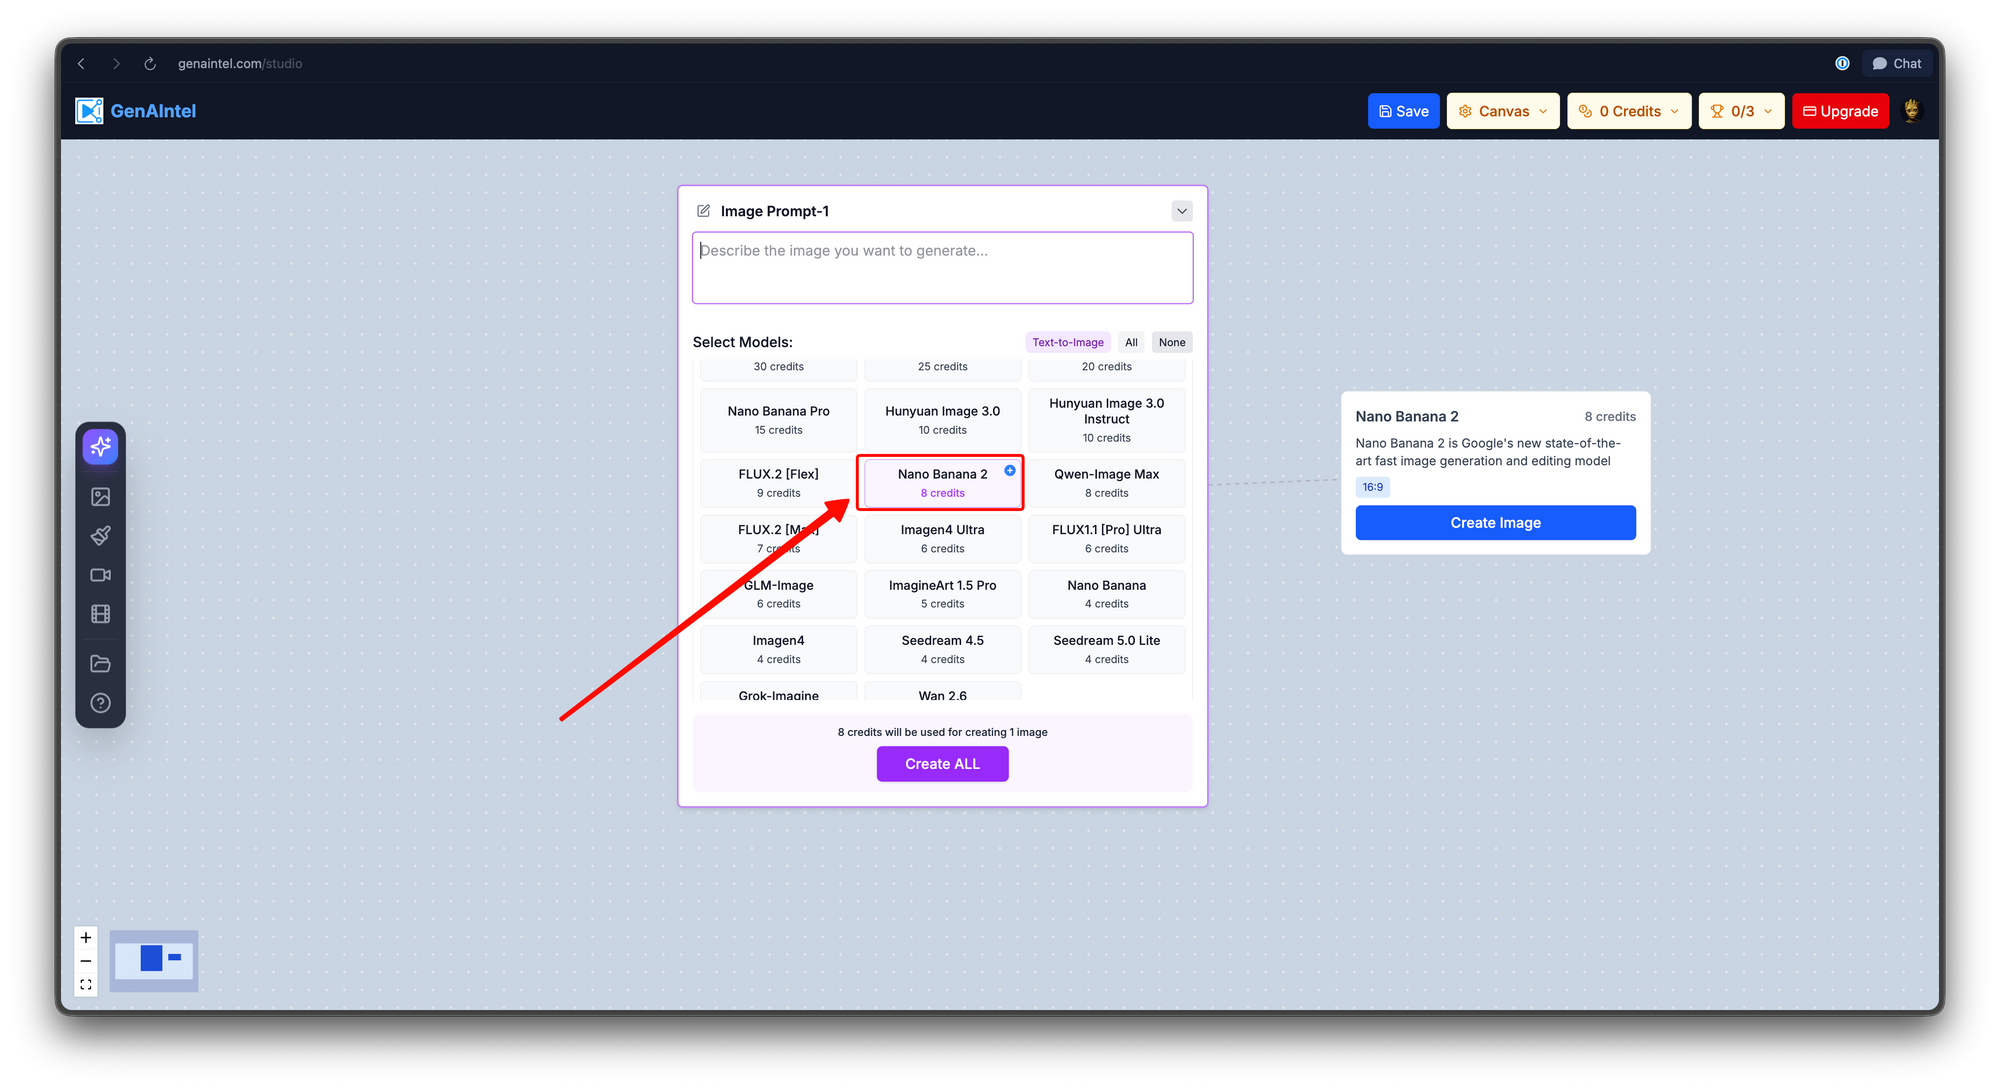Image resolution: width=2000 pixels, height=1089 pixels.
Task: Open the password manager extension icon
Action: pos(1842,63)
